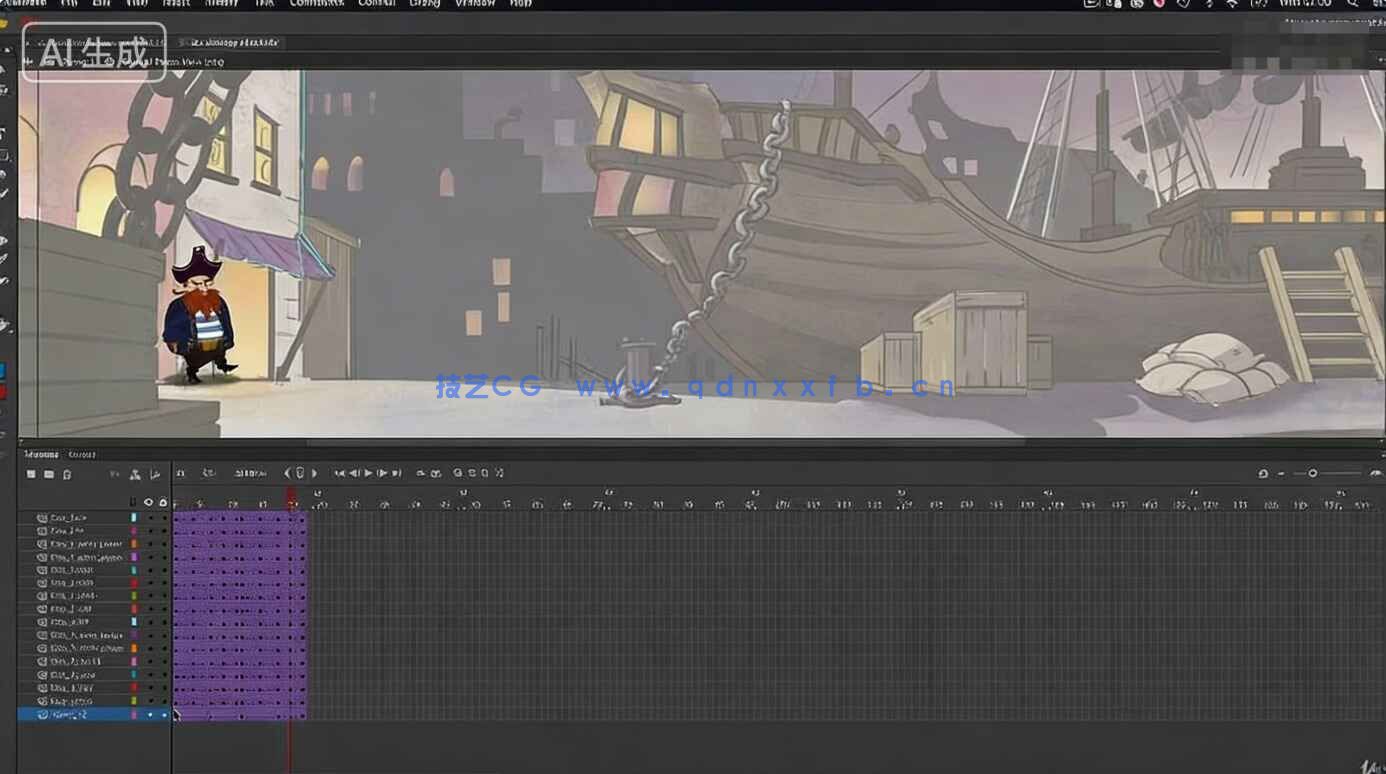Image resolution: width=1386 pixels, height=774 pixels.
Task: Click the Play button in the timeline toolbar
Action: (x=368, y=473)
